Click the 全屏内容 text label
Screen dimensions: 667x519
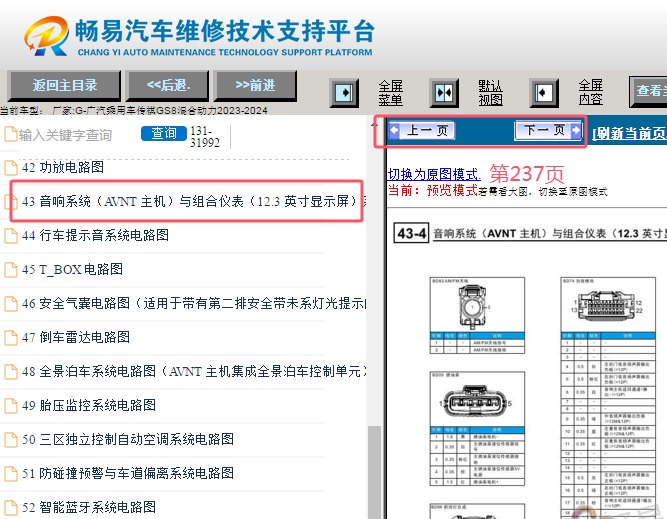click(590, 93)
